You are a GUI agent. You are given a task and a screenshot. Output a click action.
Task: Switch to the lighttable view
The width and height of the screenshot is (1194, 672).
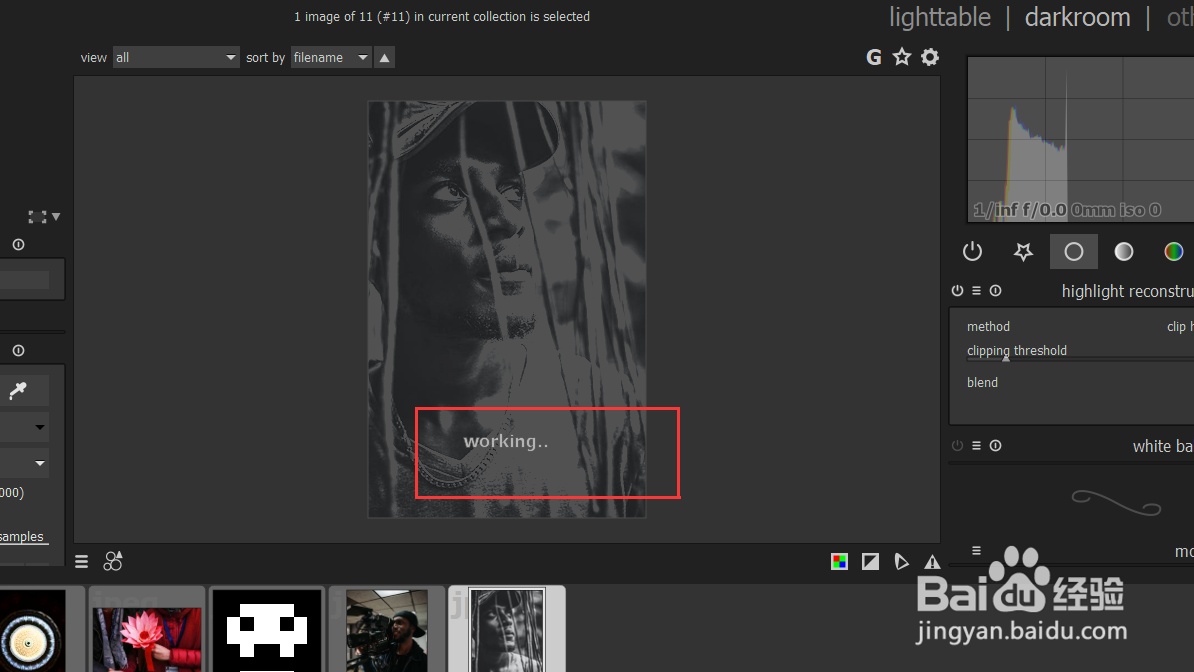click(x=940, y=17)
